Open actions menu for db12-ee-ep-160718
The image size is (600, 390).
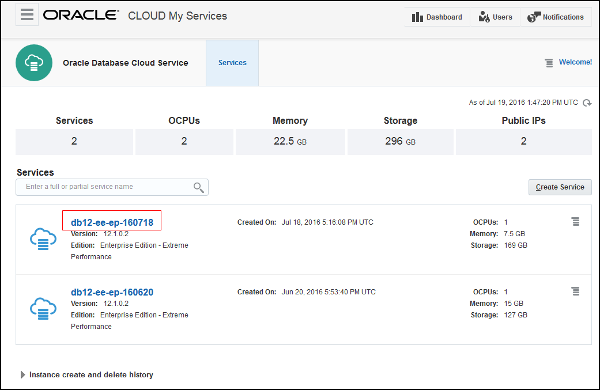tap(575, 222)
